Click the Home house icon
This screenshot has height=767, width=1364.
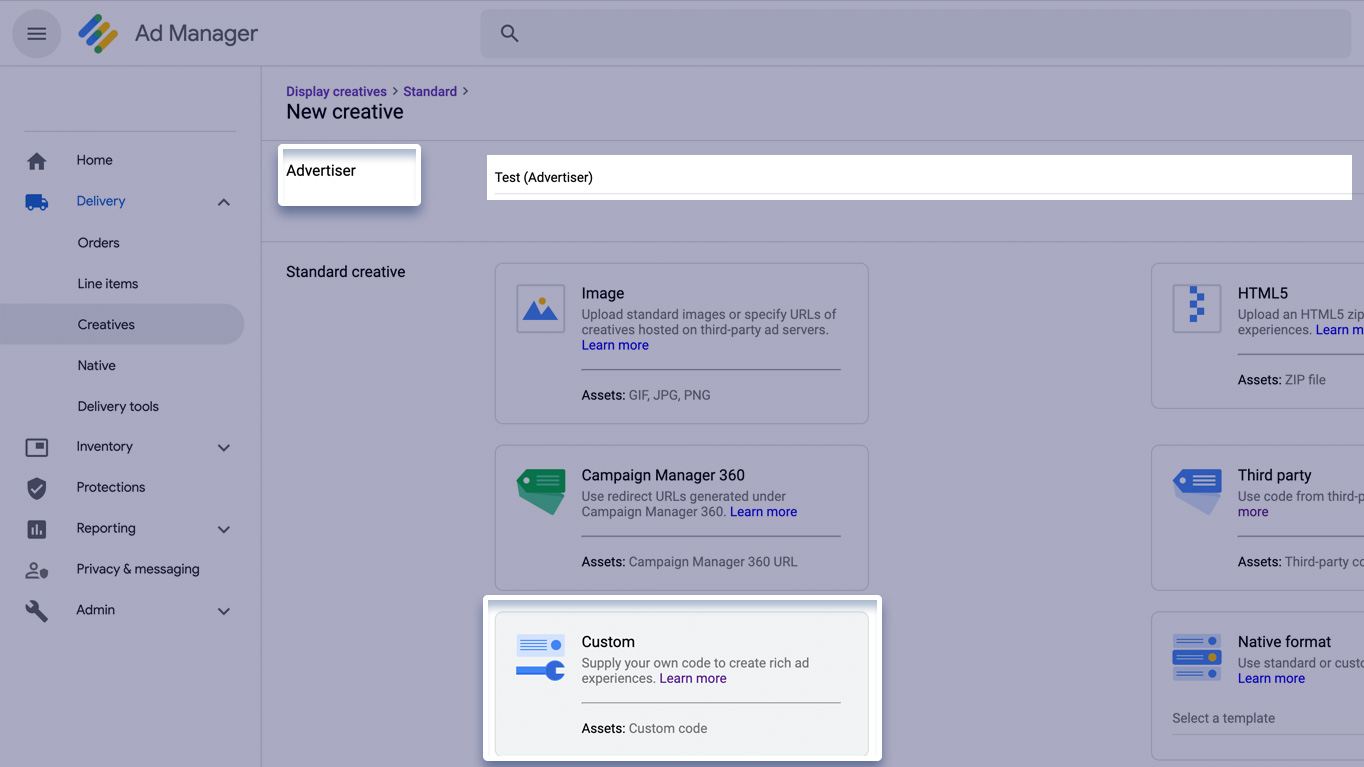[37, 161]
